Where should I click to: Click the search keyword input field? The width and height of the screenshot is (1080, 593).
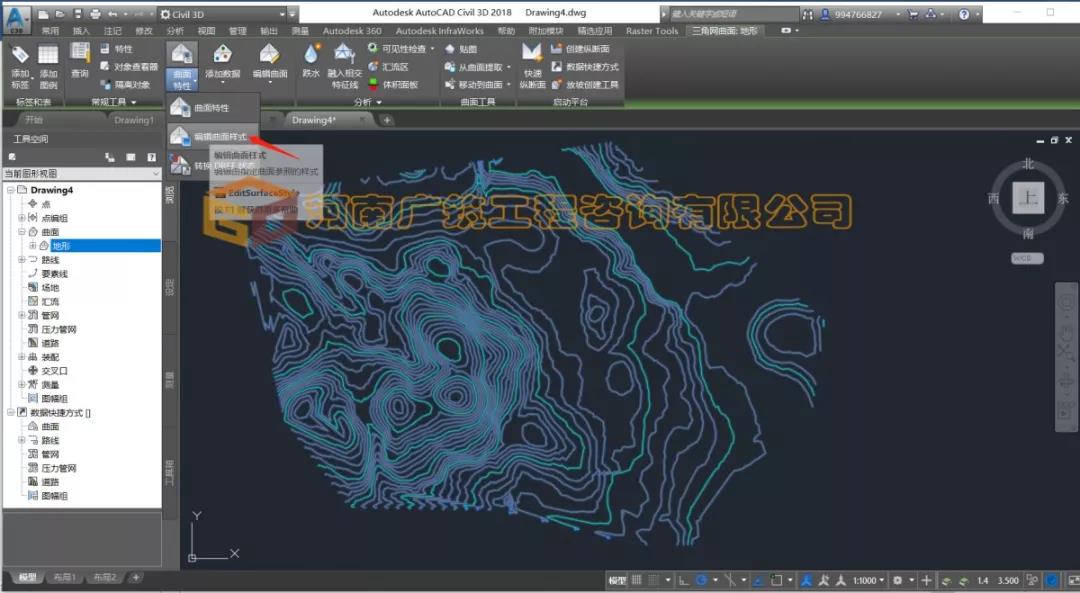[x=732, y=14]
